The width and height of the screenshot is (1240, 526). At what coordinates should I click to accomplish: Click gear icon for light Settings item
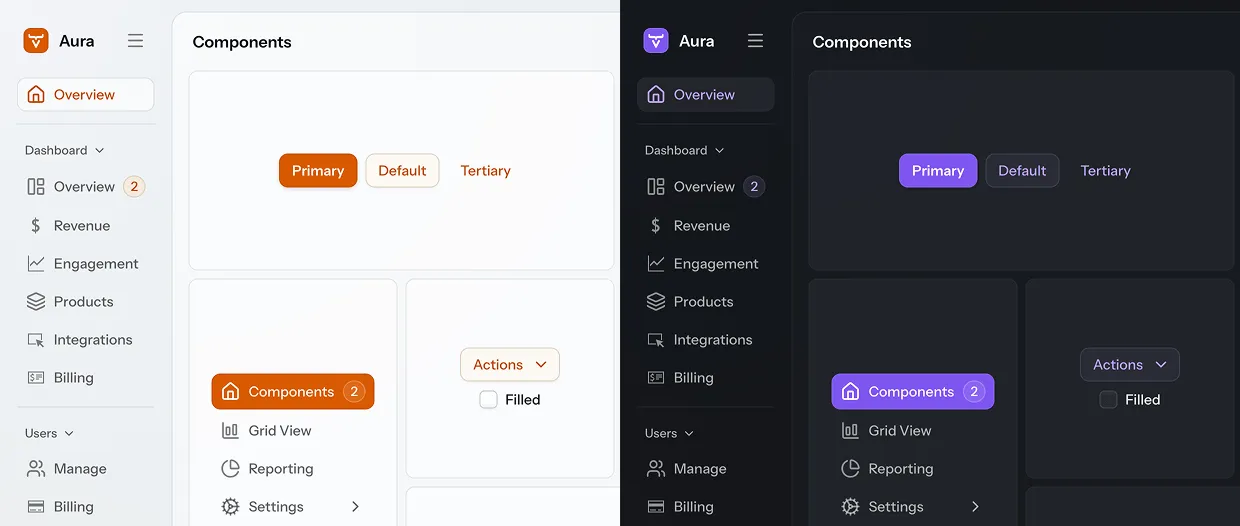click(x=230, y=507)
